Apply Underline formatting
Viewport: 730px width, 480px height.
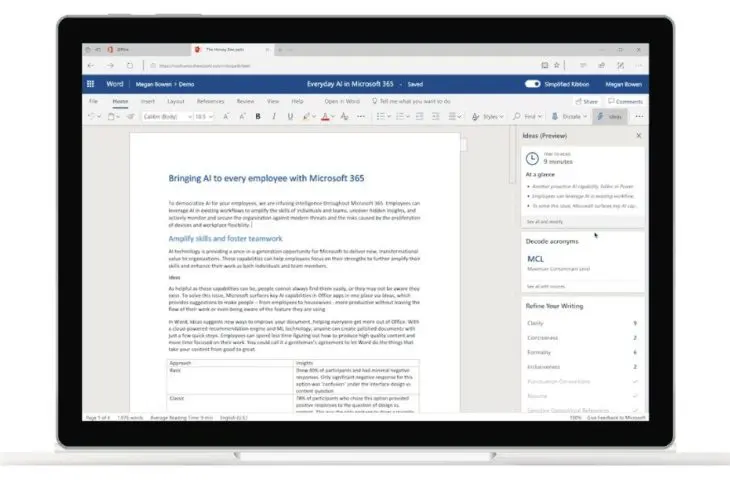pyautogui.click(x=291, y=116)
